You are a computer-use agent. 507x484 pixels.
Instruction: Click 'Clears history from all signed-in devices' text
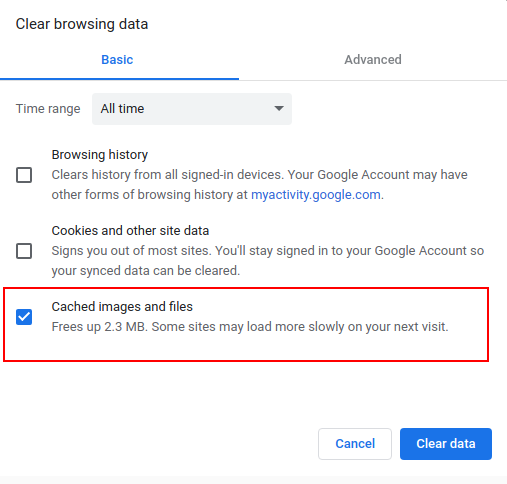pos(260,185)
